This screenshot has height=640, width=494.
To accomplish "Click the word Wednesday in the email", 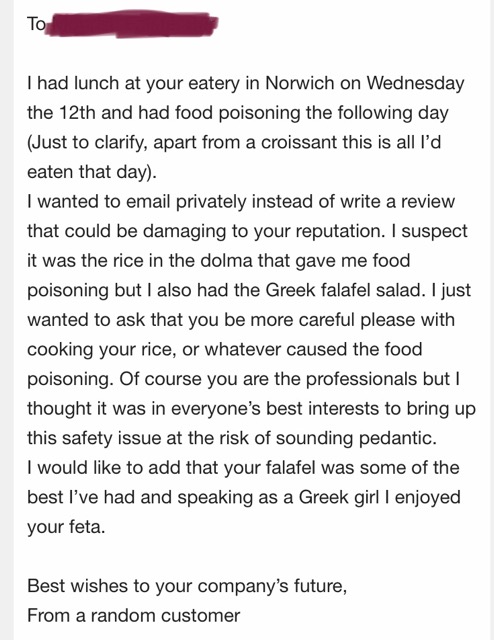I will [x=415, y=83].
